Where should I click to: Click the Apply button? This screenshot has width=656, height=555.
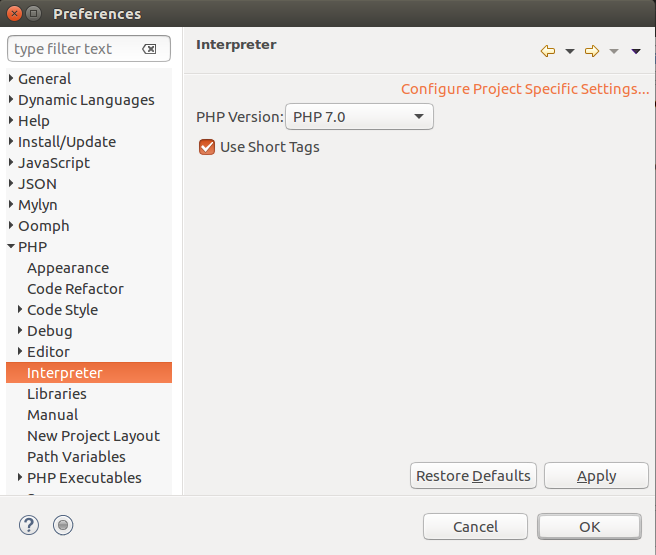596,476
